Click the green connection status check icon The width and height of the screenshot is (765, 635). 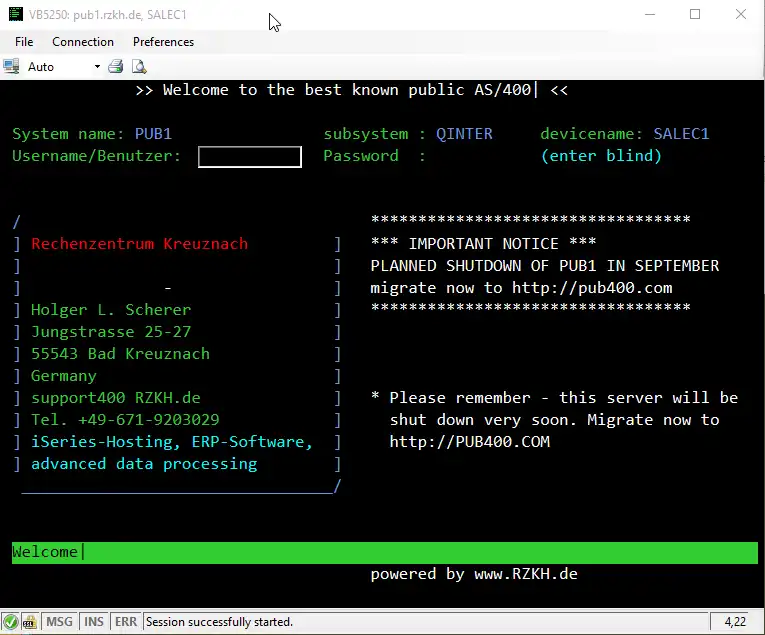click(x=10, y=622)
